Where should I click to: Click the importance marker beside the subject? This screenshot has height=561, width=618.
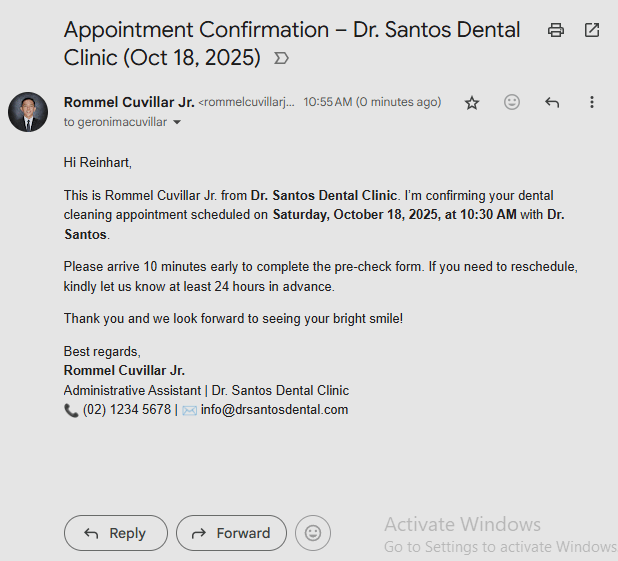281,59
